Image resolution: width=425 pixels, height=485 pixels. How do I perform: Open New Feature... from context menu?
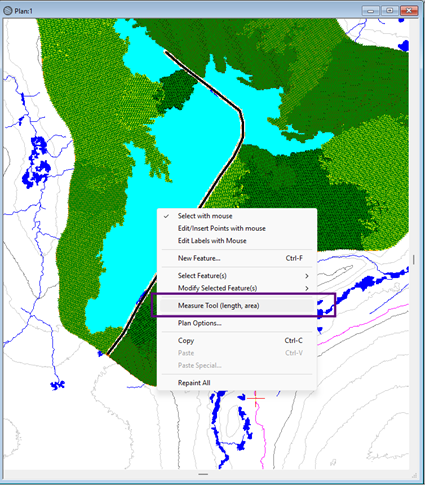(237, 258)
